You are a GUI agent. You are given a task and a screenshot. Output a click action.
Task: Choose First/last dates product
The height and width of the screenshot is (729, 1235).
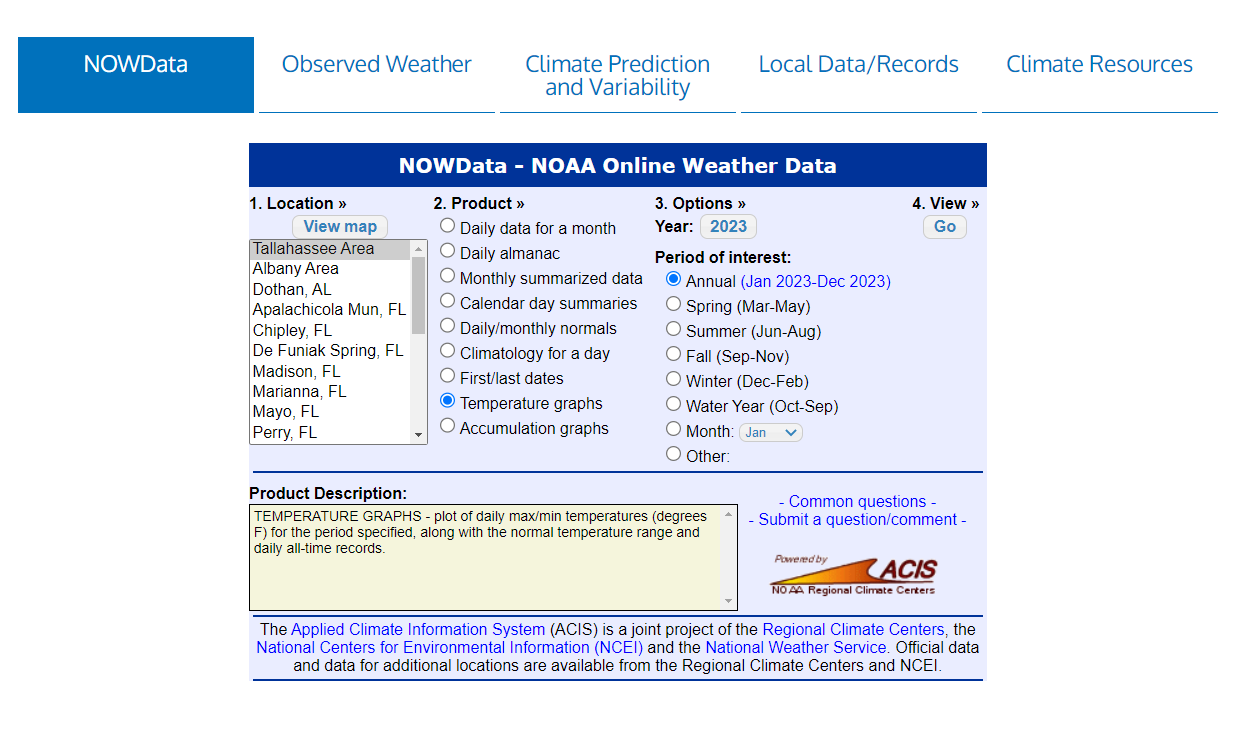point(447,377)
